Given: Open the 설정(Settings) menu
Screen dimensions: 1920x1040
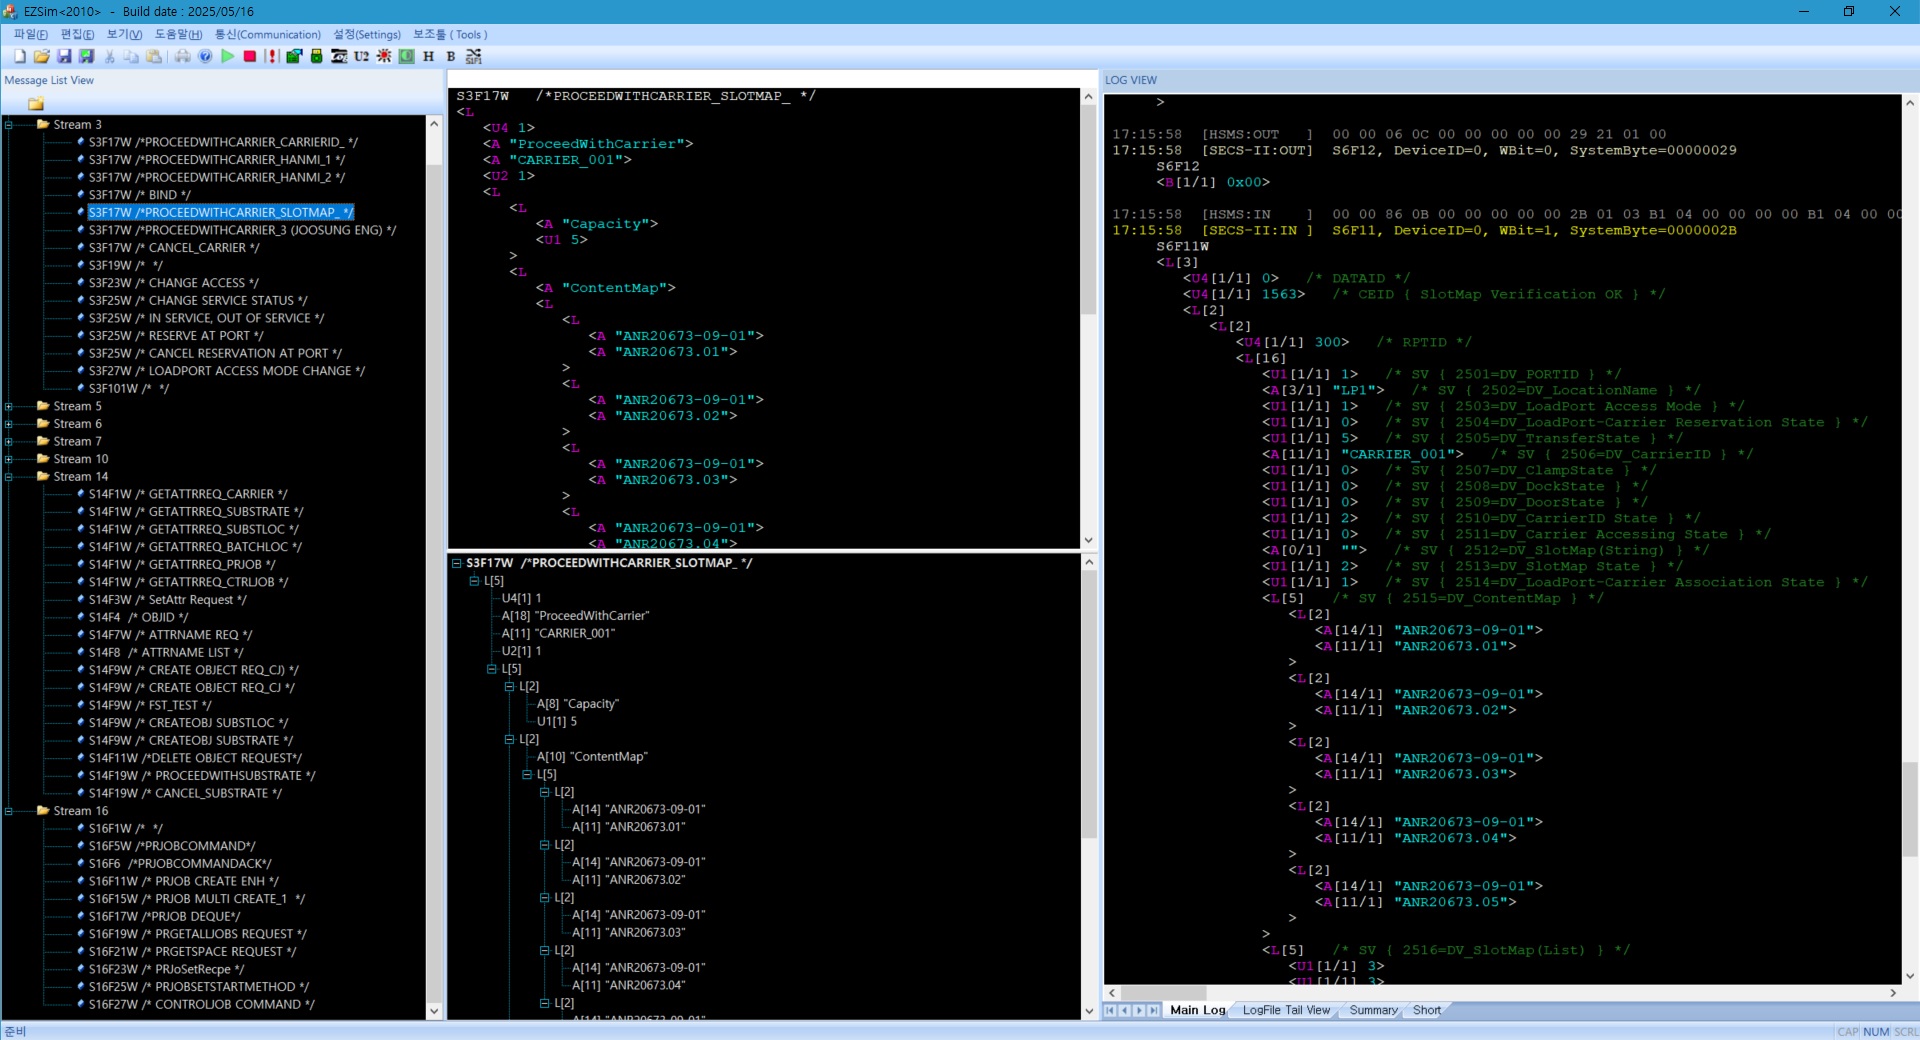Looking at the screenshot, I should [x=367, y=34].
